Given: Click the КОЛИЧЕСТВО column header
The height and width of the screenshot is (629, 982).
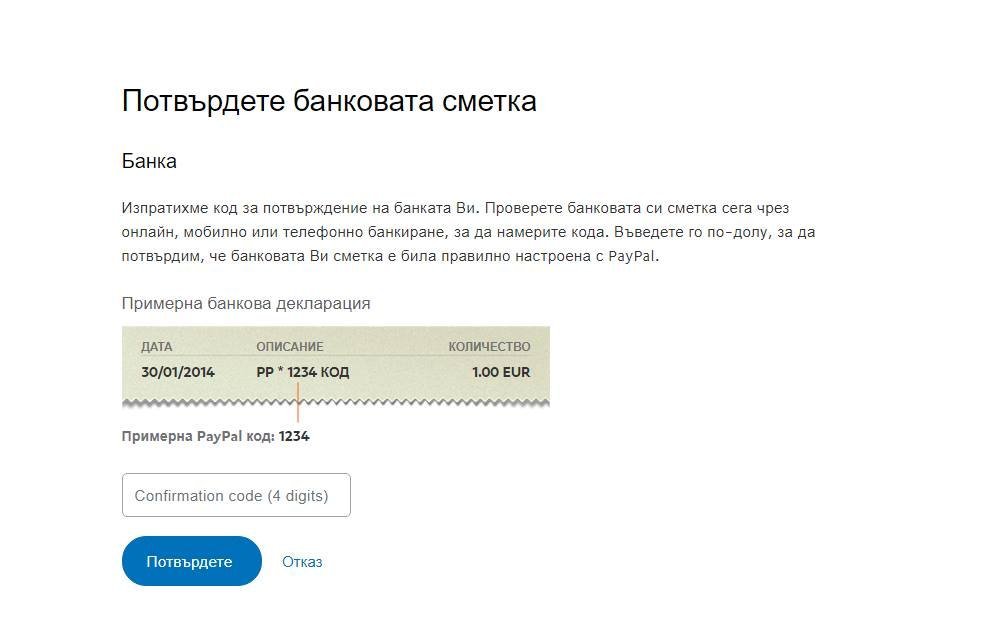Looking at the screenshot, I should (489, 347).
